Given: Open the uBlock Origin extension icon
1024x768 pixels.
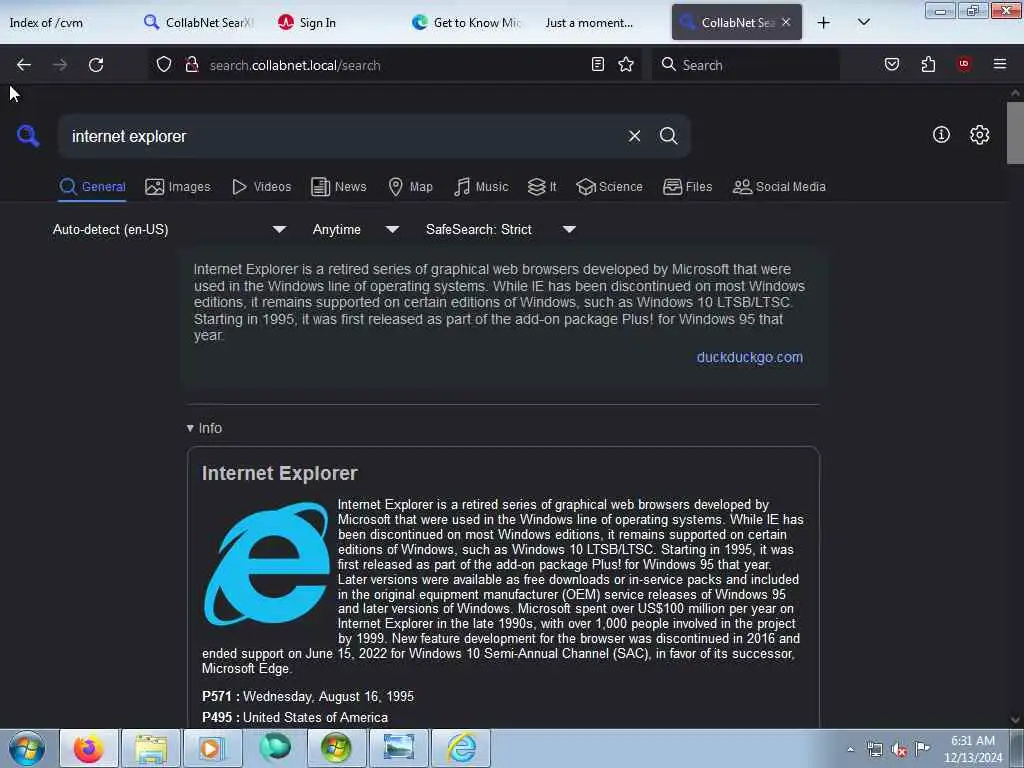Looking at the screenshot, I should [x=964, y=64].
